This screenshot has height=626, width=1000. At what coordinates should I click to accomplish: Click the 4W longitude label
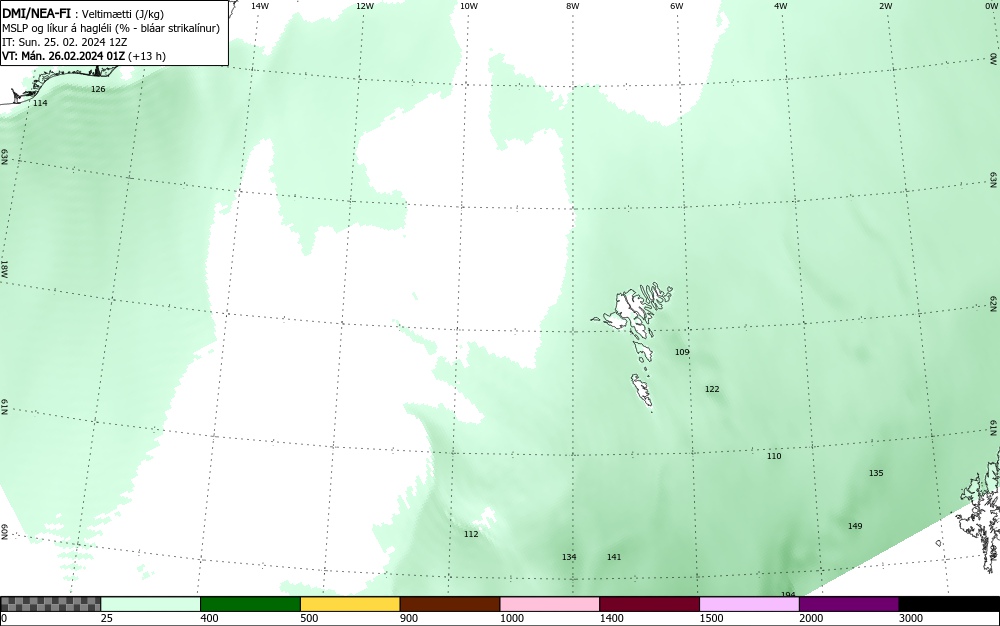pos(781,6)
